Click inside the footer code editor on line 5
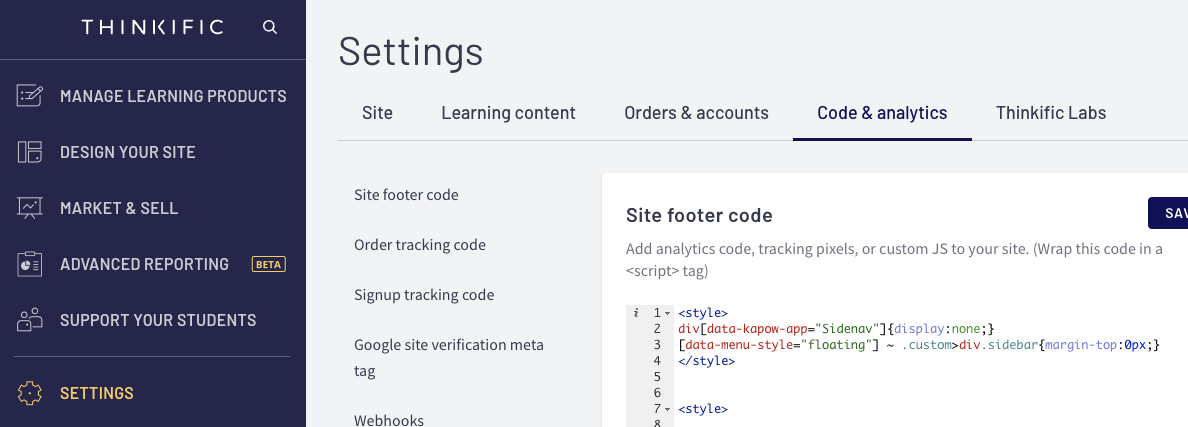Screen dimensions: 1188x427 tap(900, 377)
